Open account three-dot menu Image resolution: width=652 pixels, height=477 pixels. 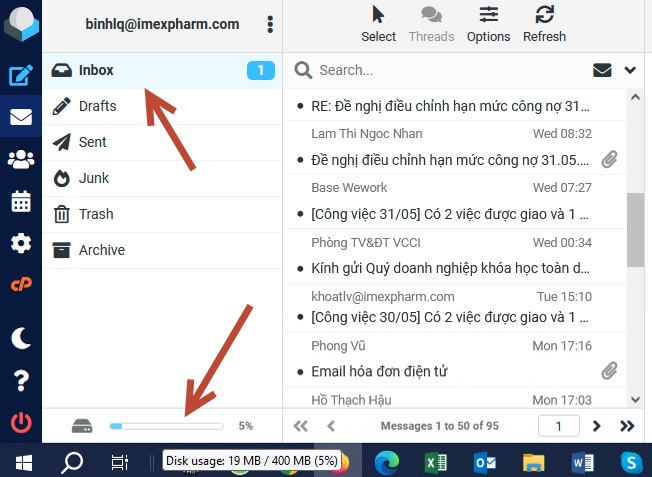(x=270, y=25)
